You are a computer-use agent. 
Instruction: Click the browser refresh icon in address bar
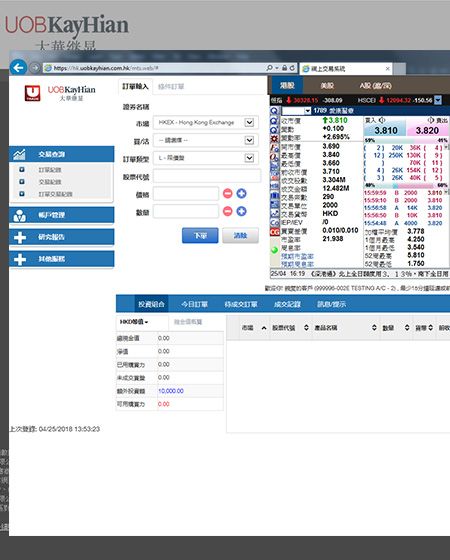292,68
